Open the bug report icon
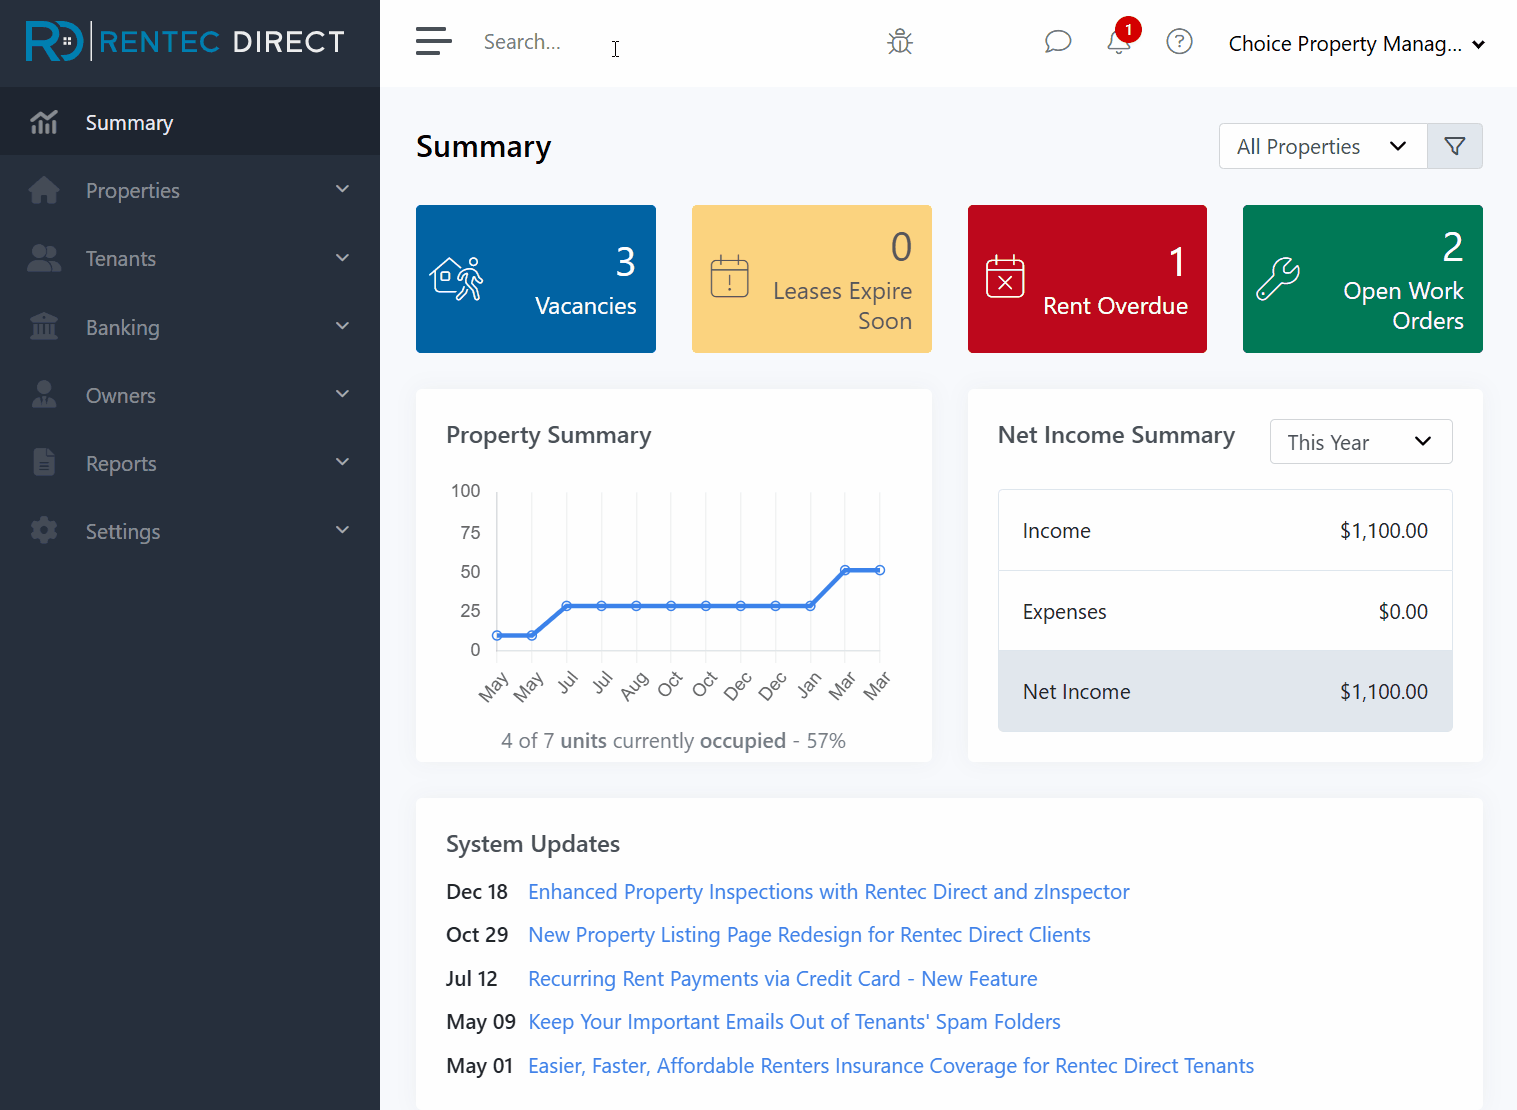Image resolution: width=1517 pixels, height=1110 pixels. point(900,42)
